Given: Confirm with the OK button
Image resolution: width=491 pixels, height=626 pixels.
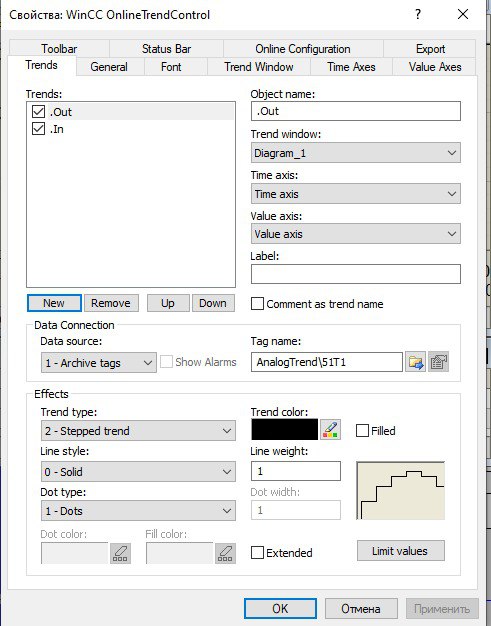Looking at the screenshot, I should [x=280, y=608].
